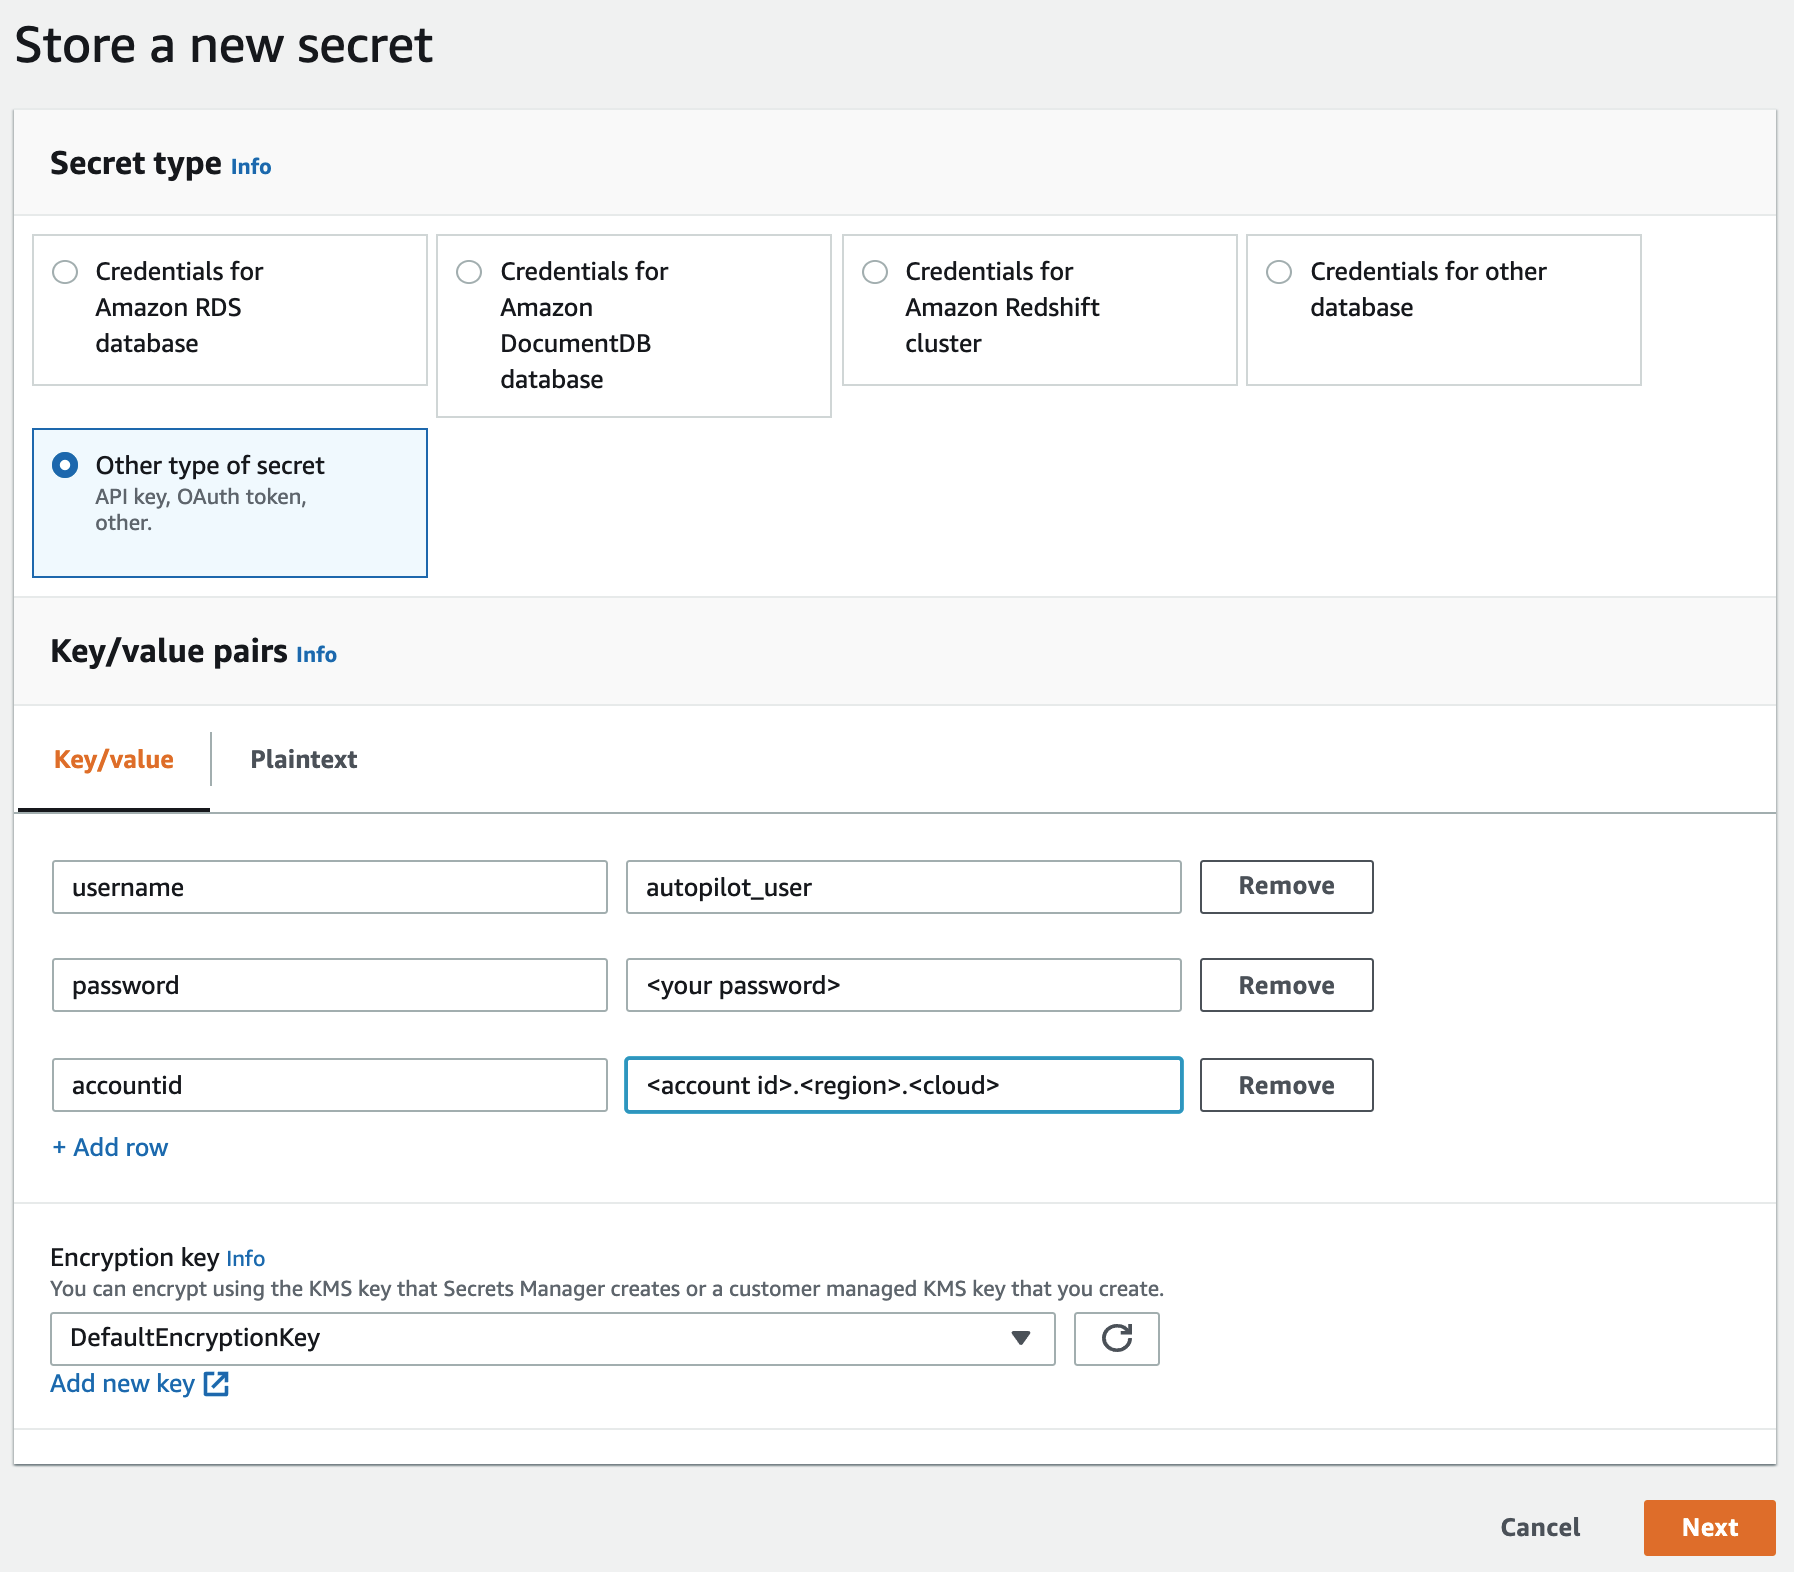The image size is (1794, 1572).
Task: Click the refresh encryption keys icon
Action: pyautogui.click(x=1116, y=1338)
